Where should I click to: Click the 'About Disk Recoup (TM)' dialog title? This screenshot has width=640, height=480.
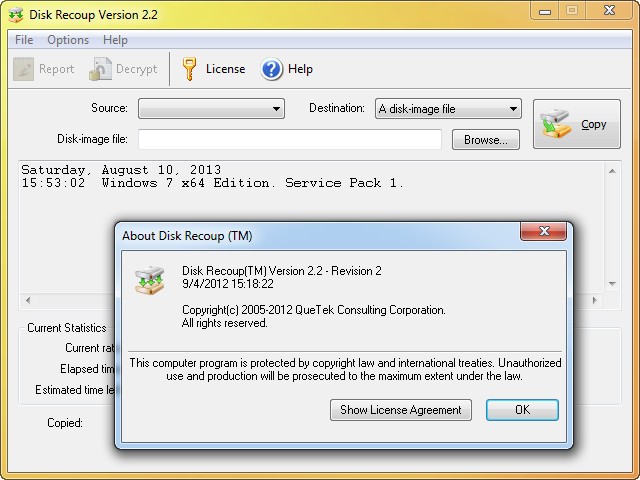point(187,236)
